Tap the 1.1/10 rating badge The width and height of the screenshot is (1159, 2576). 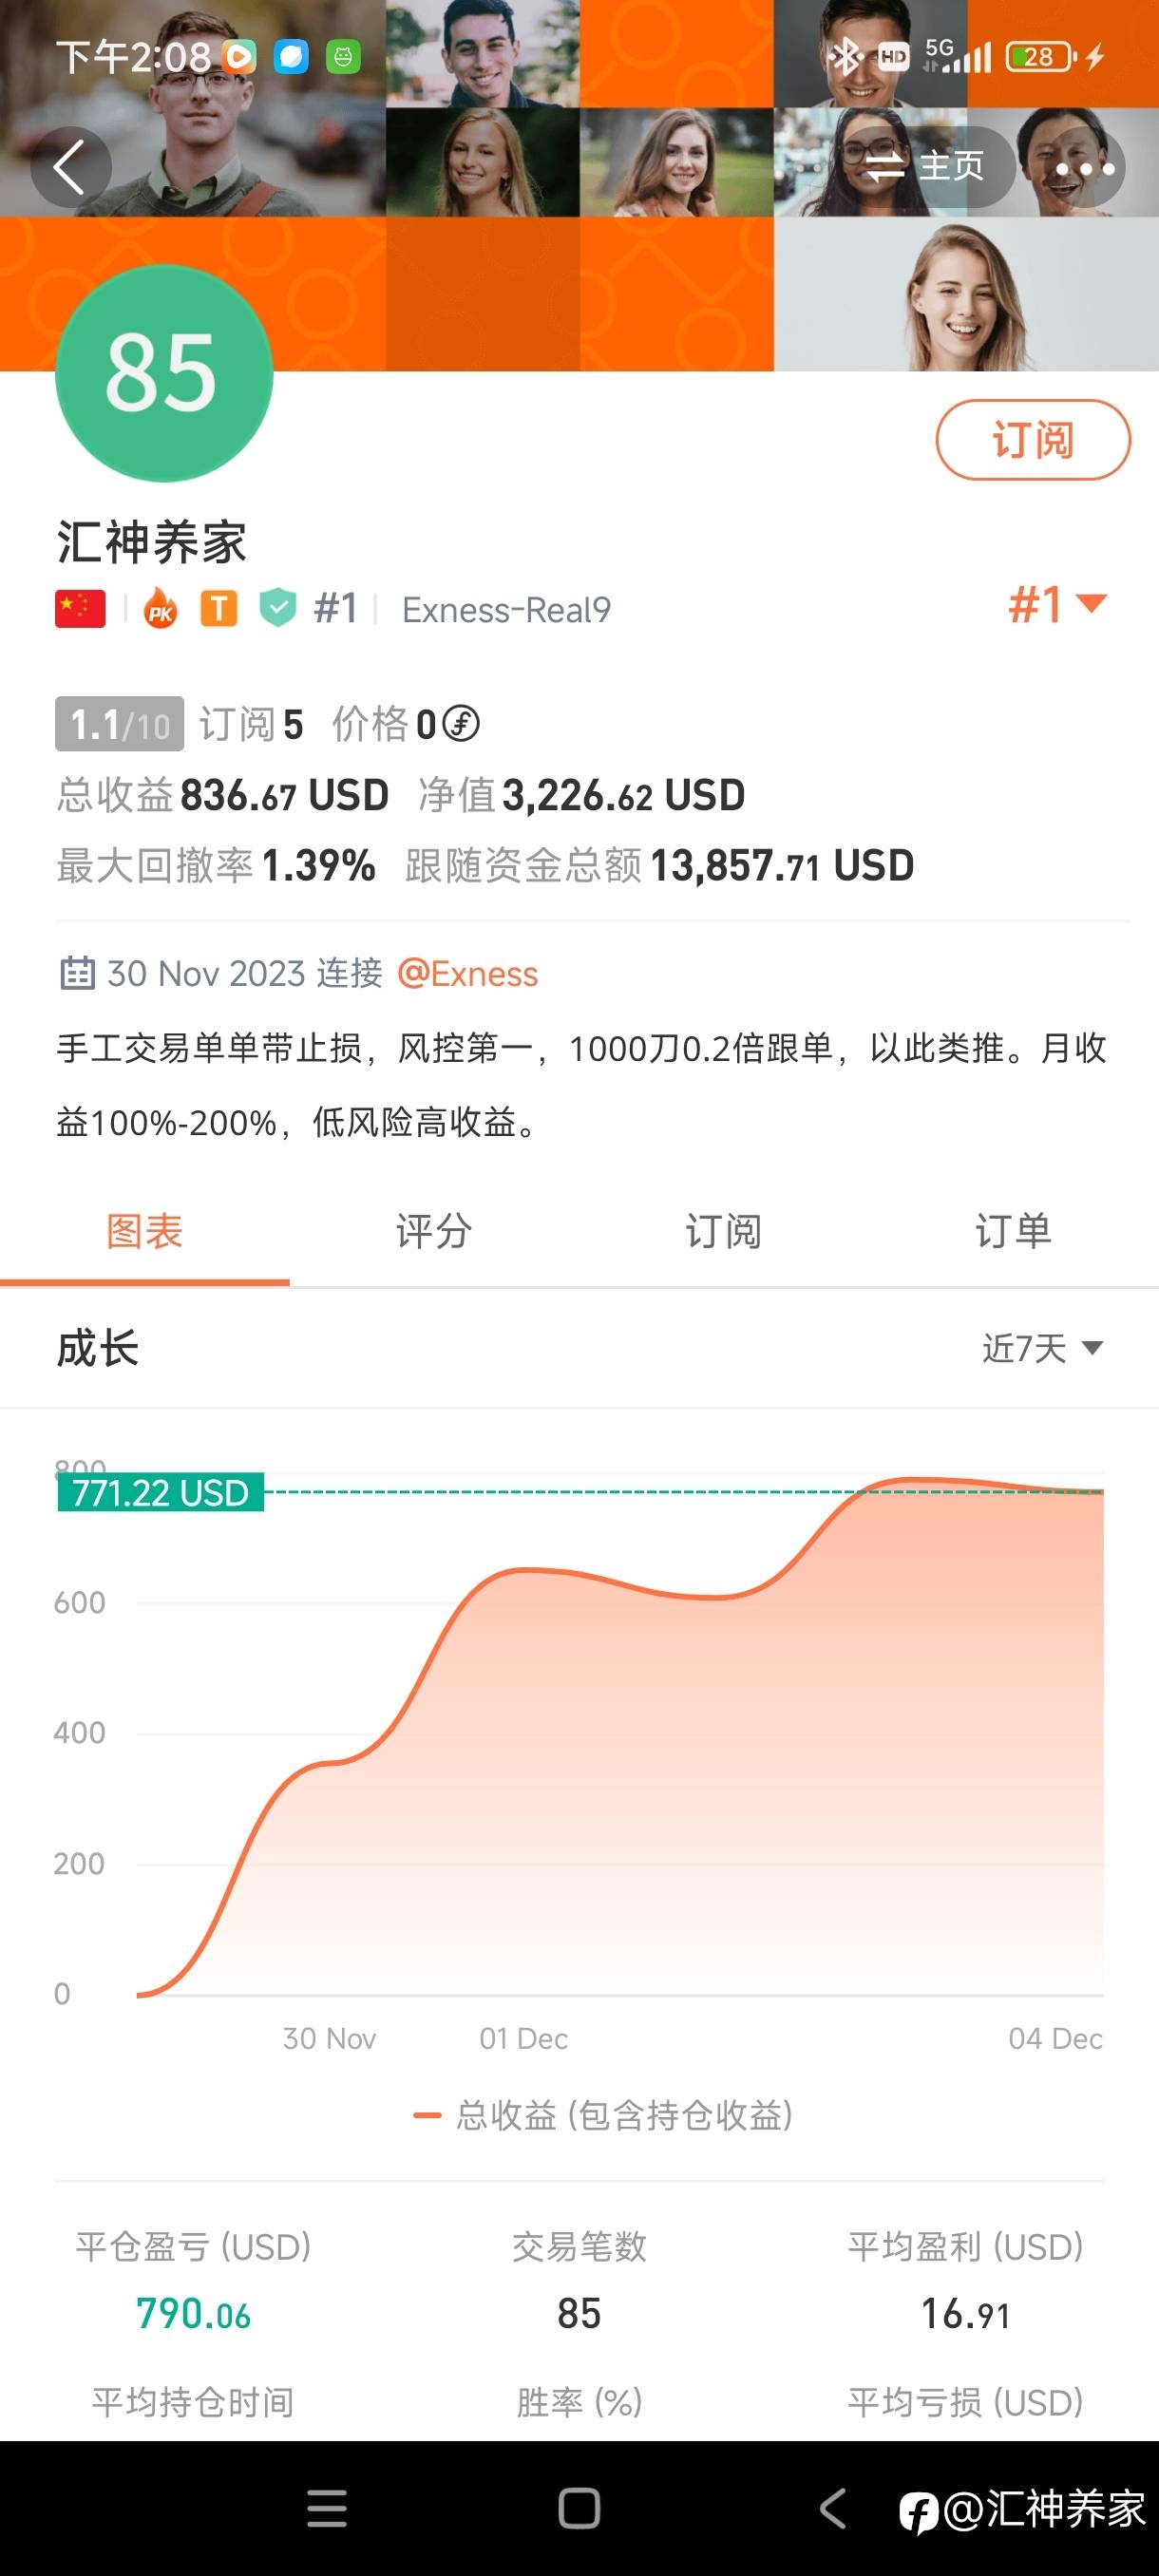click(x=119, y=724)
